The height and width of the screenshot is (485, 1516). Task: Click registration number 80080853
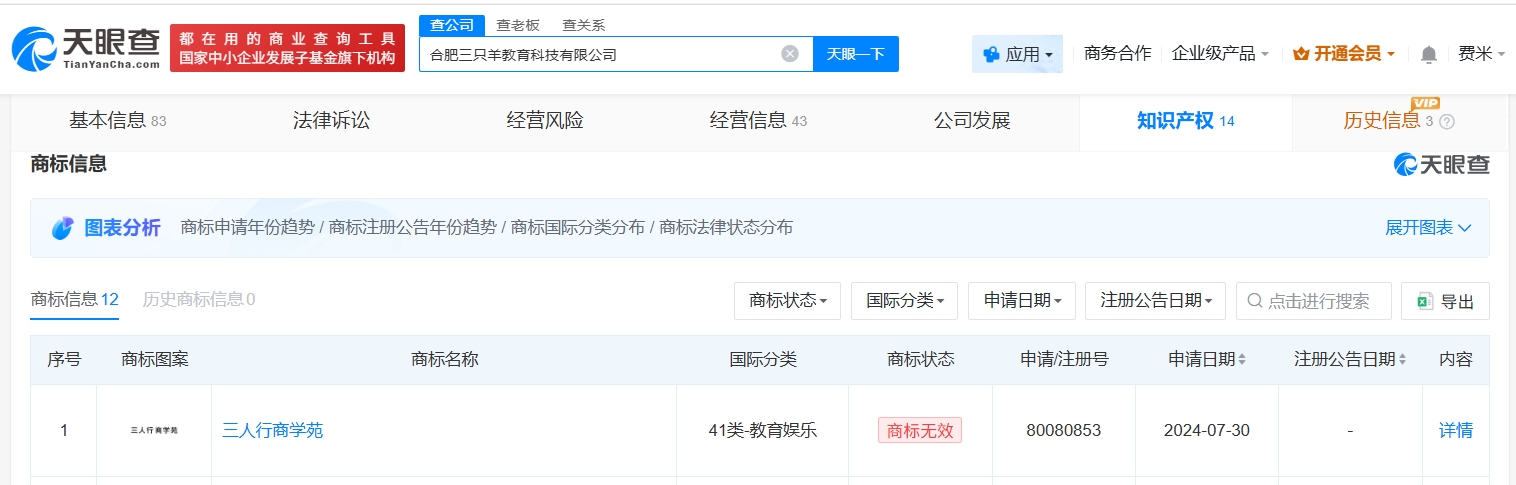pos(1063,431)
